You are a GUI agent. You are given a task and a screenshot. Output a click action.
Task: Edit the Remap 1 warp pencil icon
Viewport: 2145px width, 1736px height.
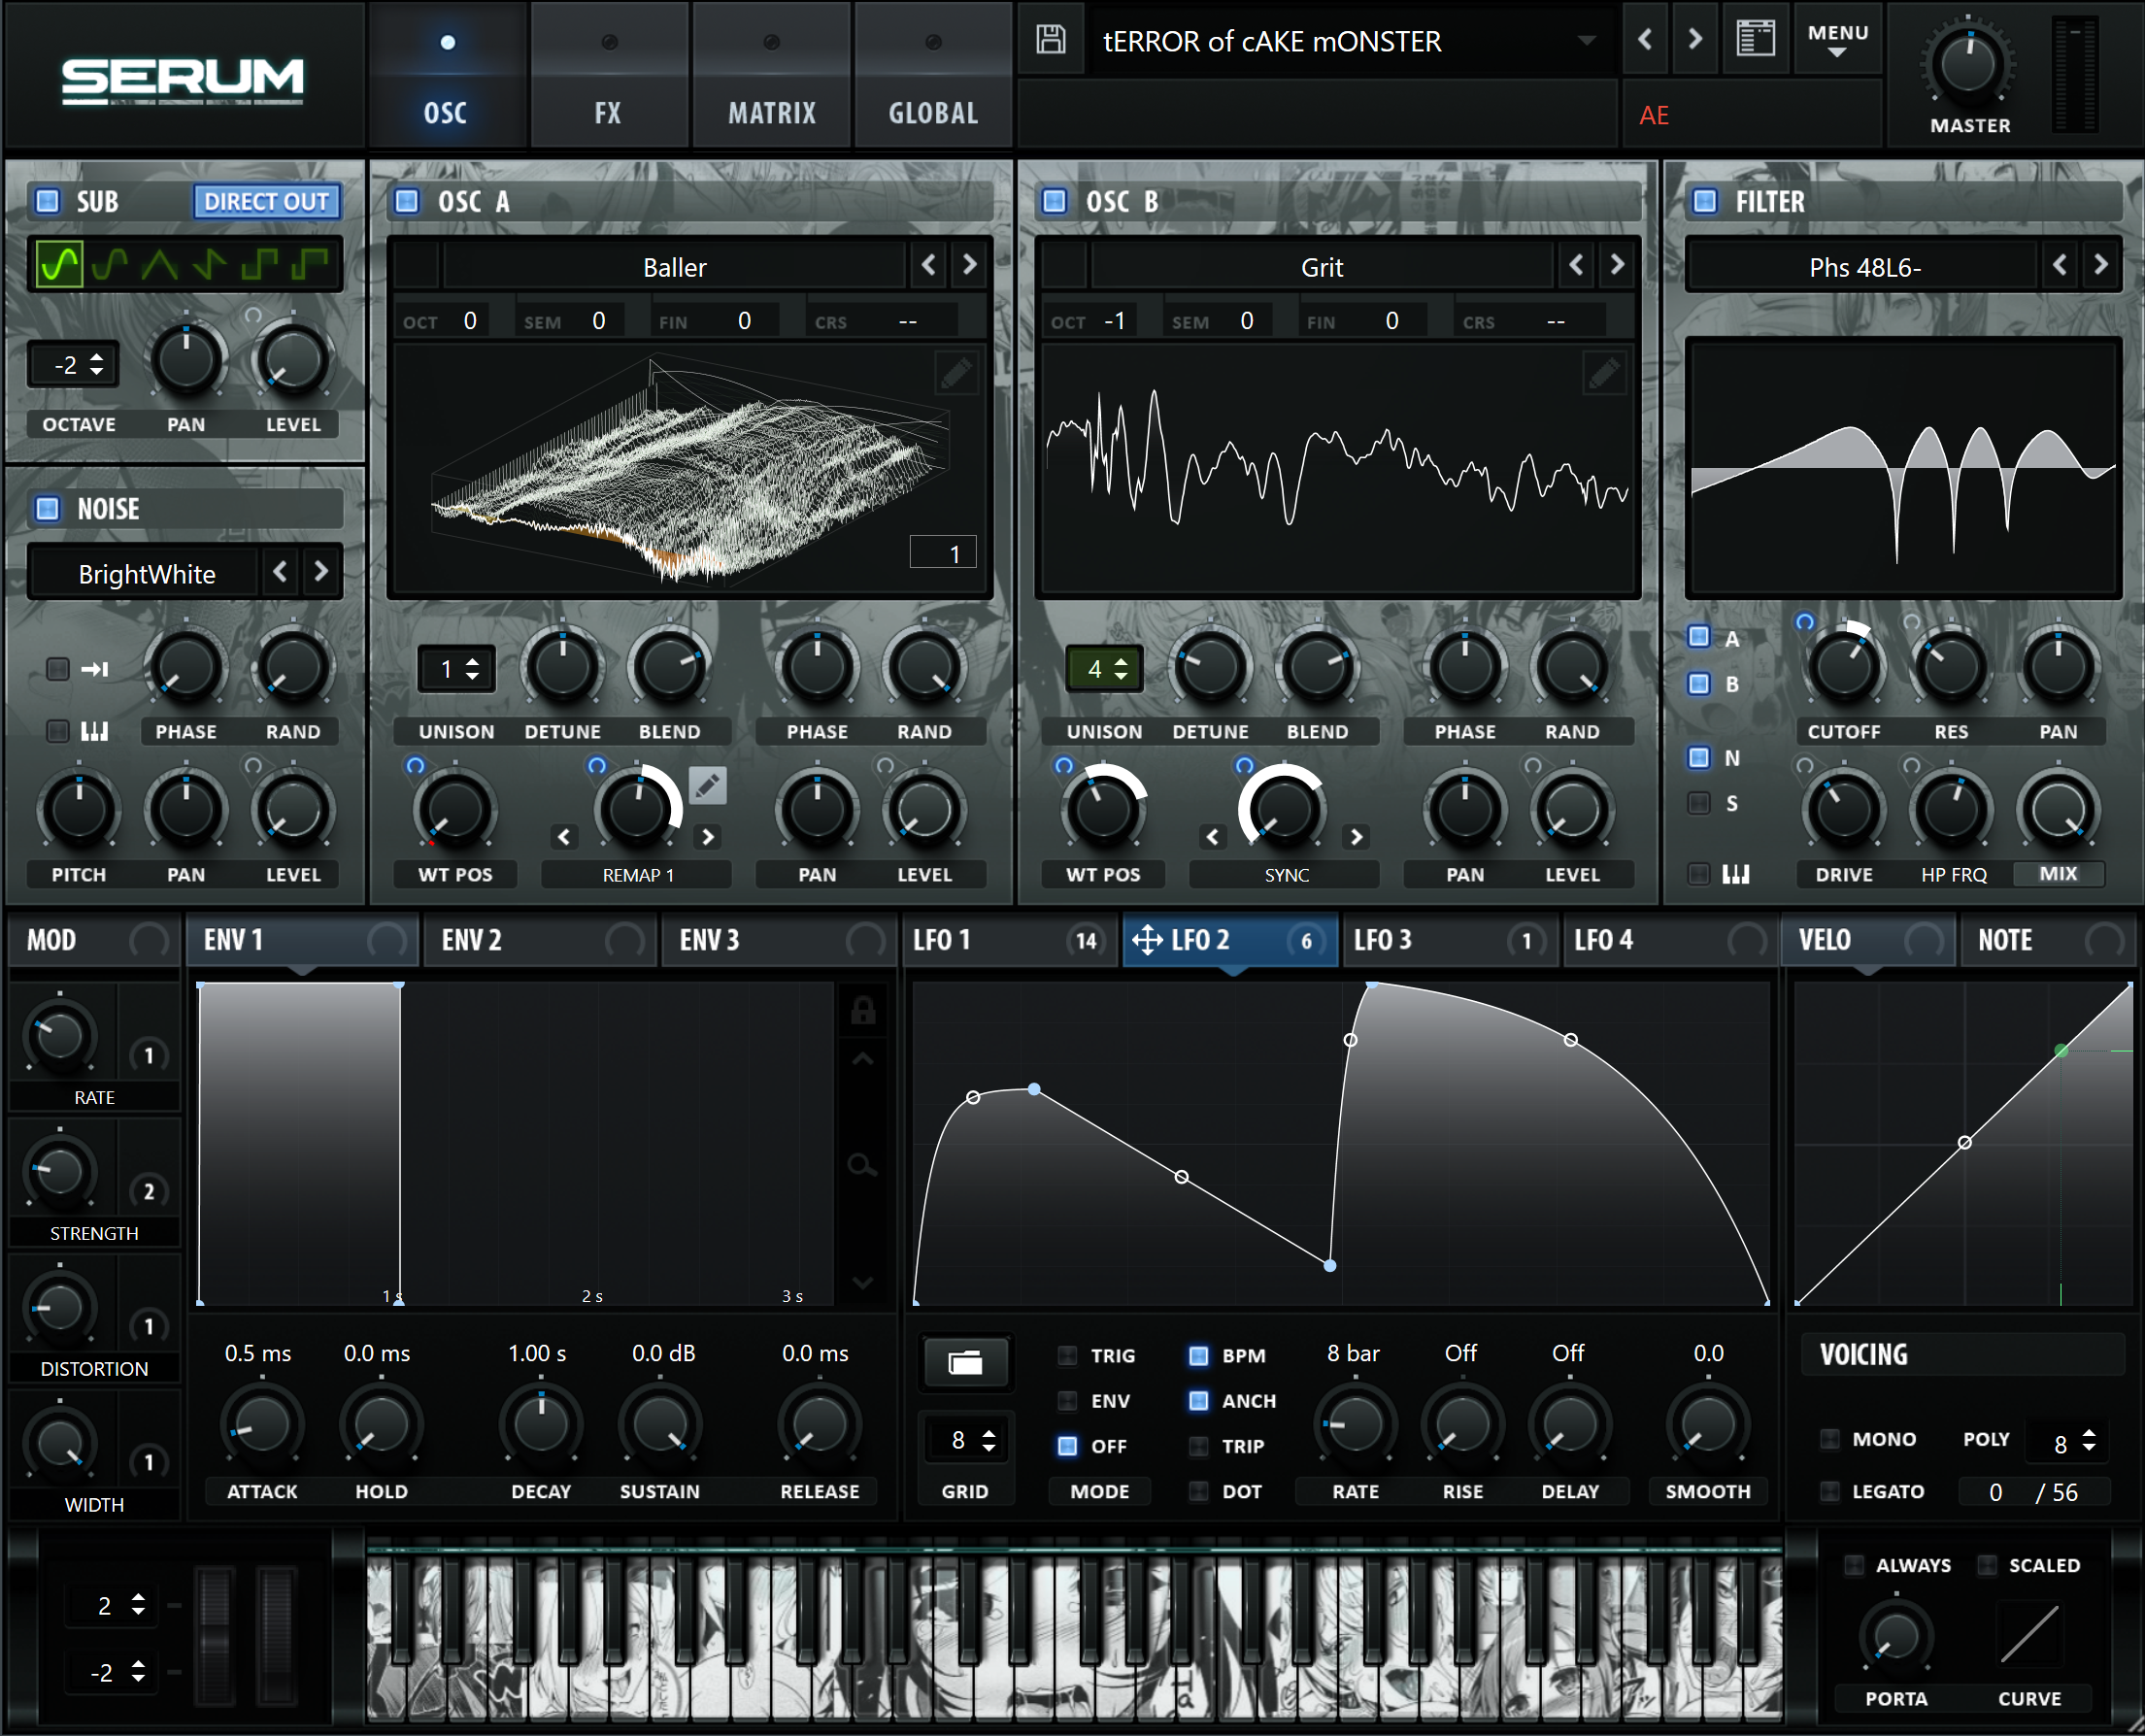point(707,786)
